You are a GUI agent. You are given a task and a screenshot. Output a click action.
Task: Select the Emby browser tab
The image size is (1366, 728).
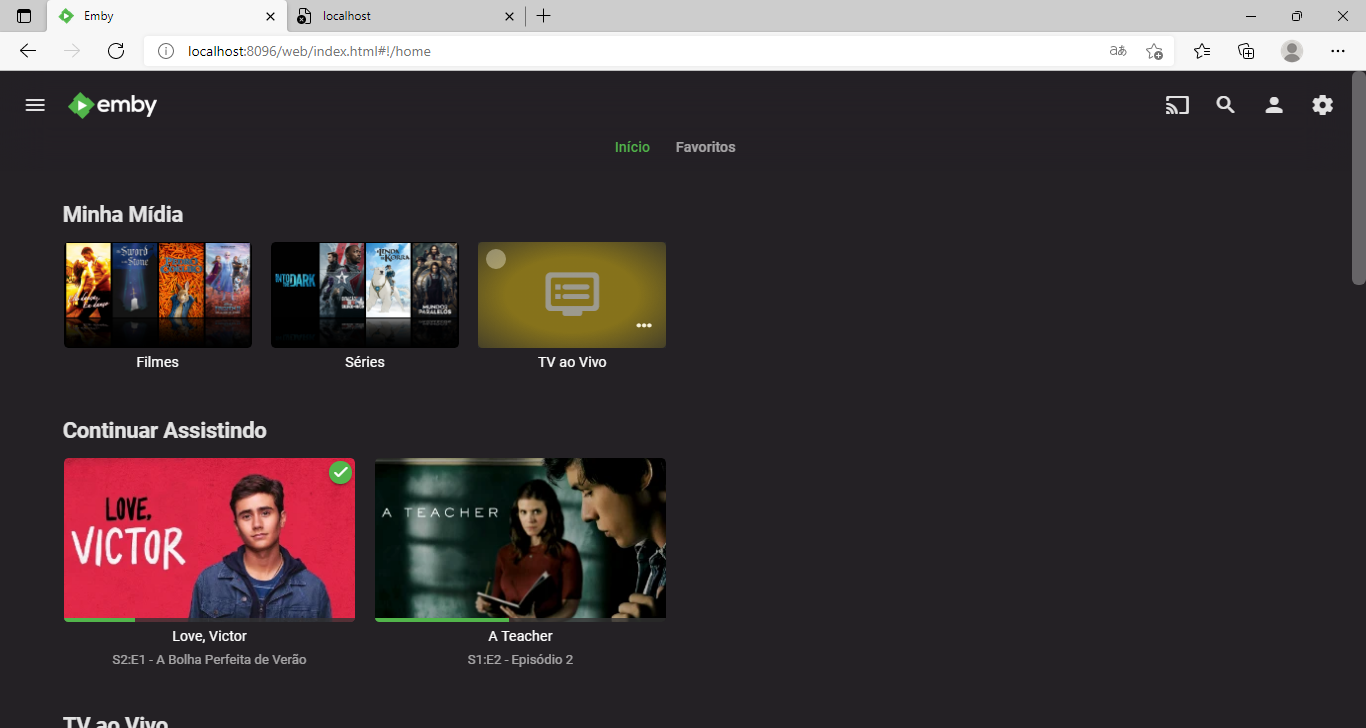[x=167, y=16]
